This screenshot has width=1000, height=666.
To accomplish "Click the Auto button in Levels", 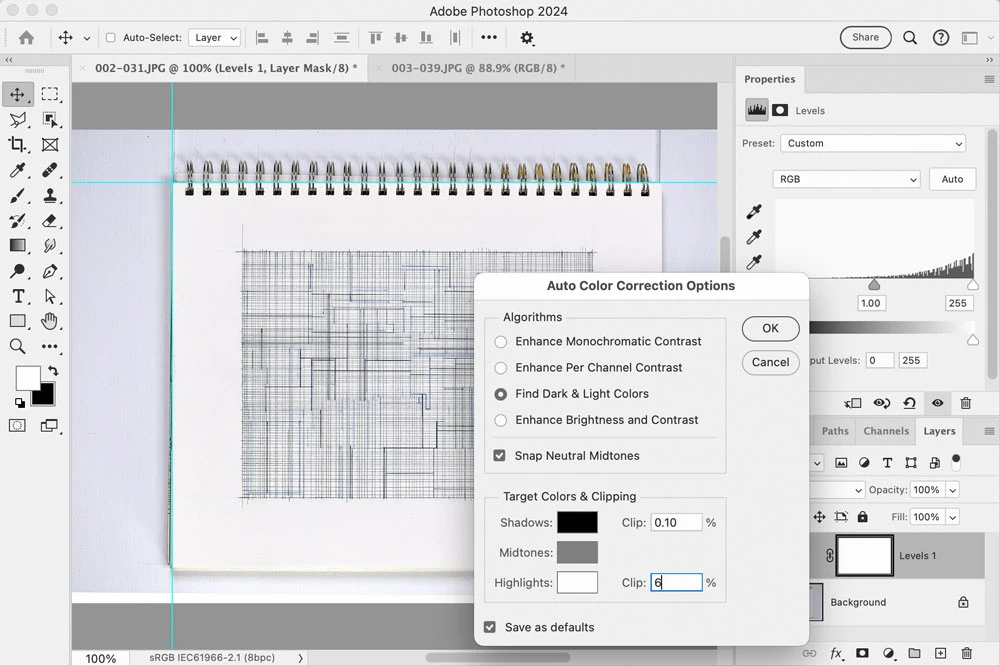I will 952,179.
